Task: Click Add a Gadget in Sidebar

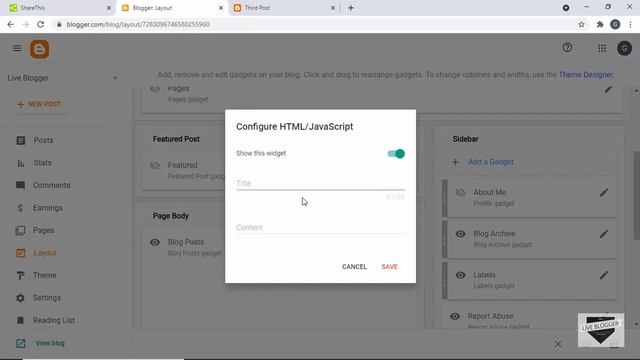Action: pos(491,162)
